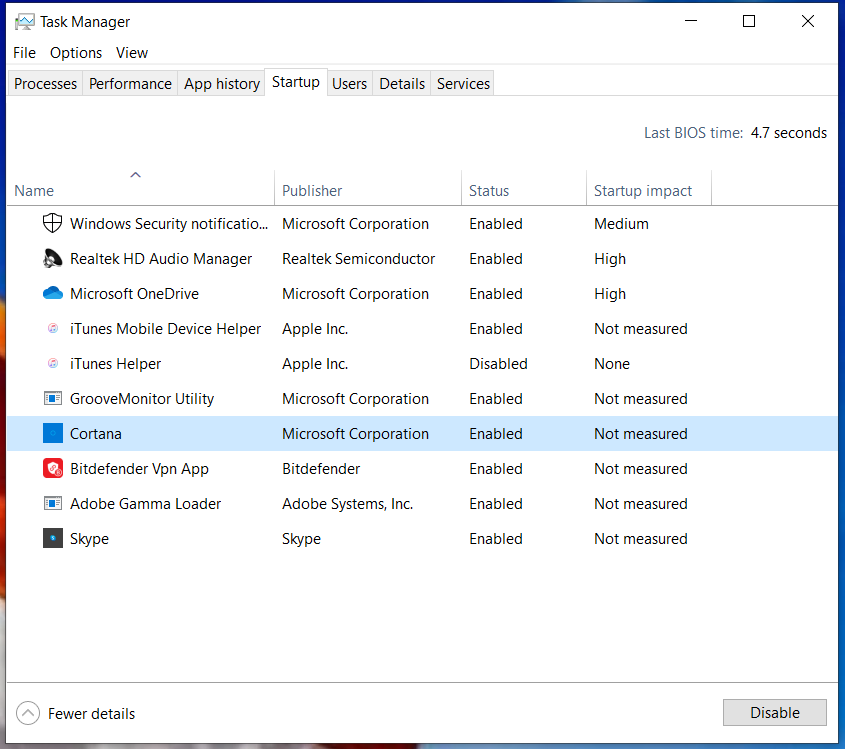The height and width of the screenshot is (749, 845).
Task: Click the Fewer details collapse chevron
Action: [x=28, y=713]
